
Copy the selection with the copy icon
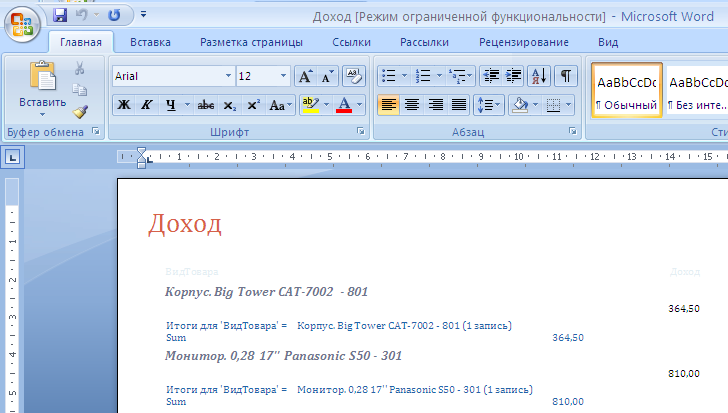pyautogui.click(x=79, y=90)
